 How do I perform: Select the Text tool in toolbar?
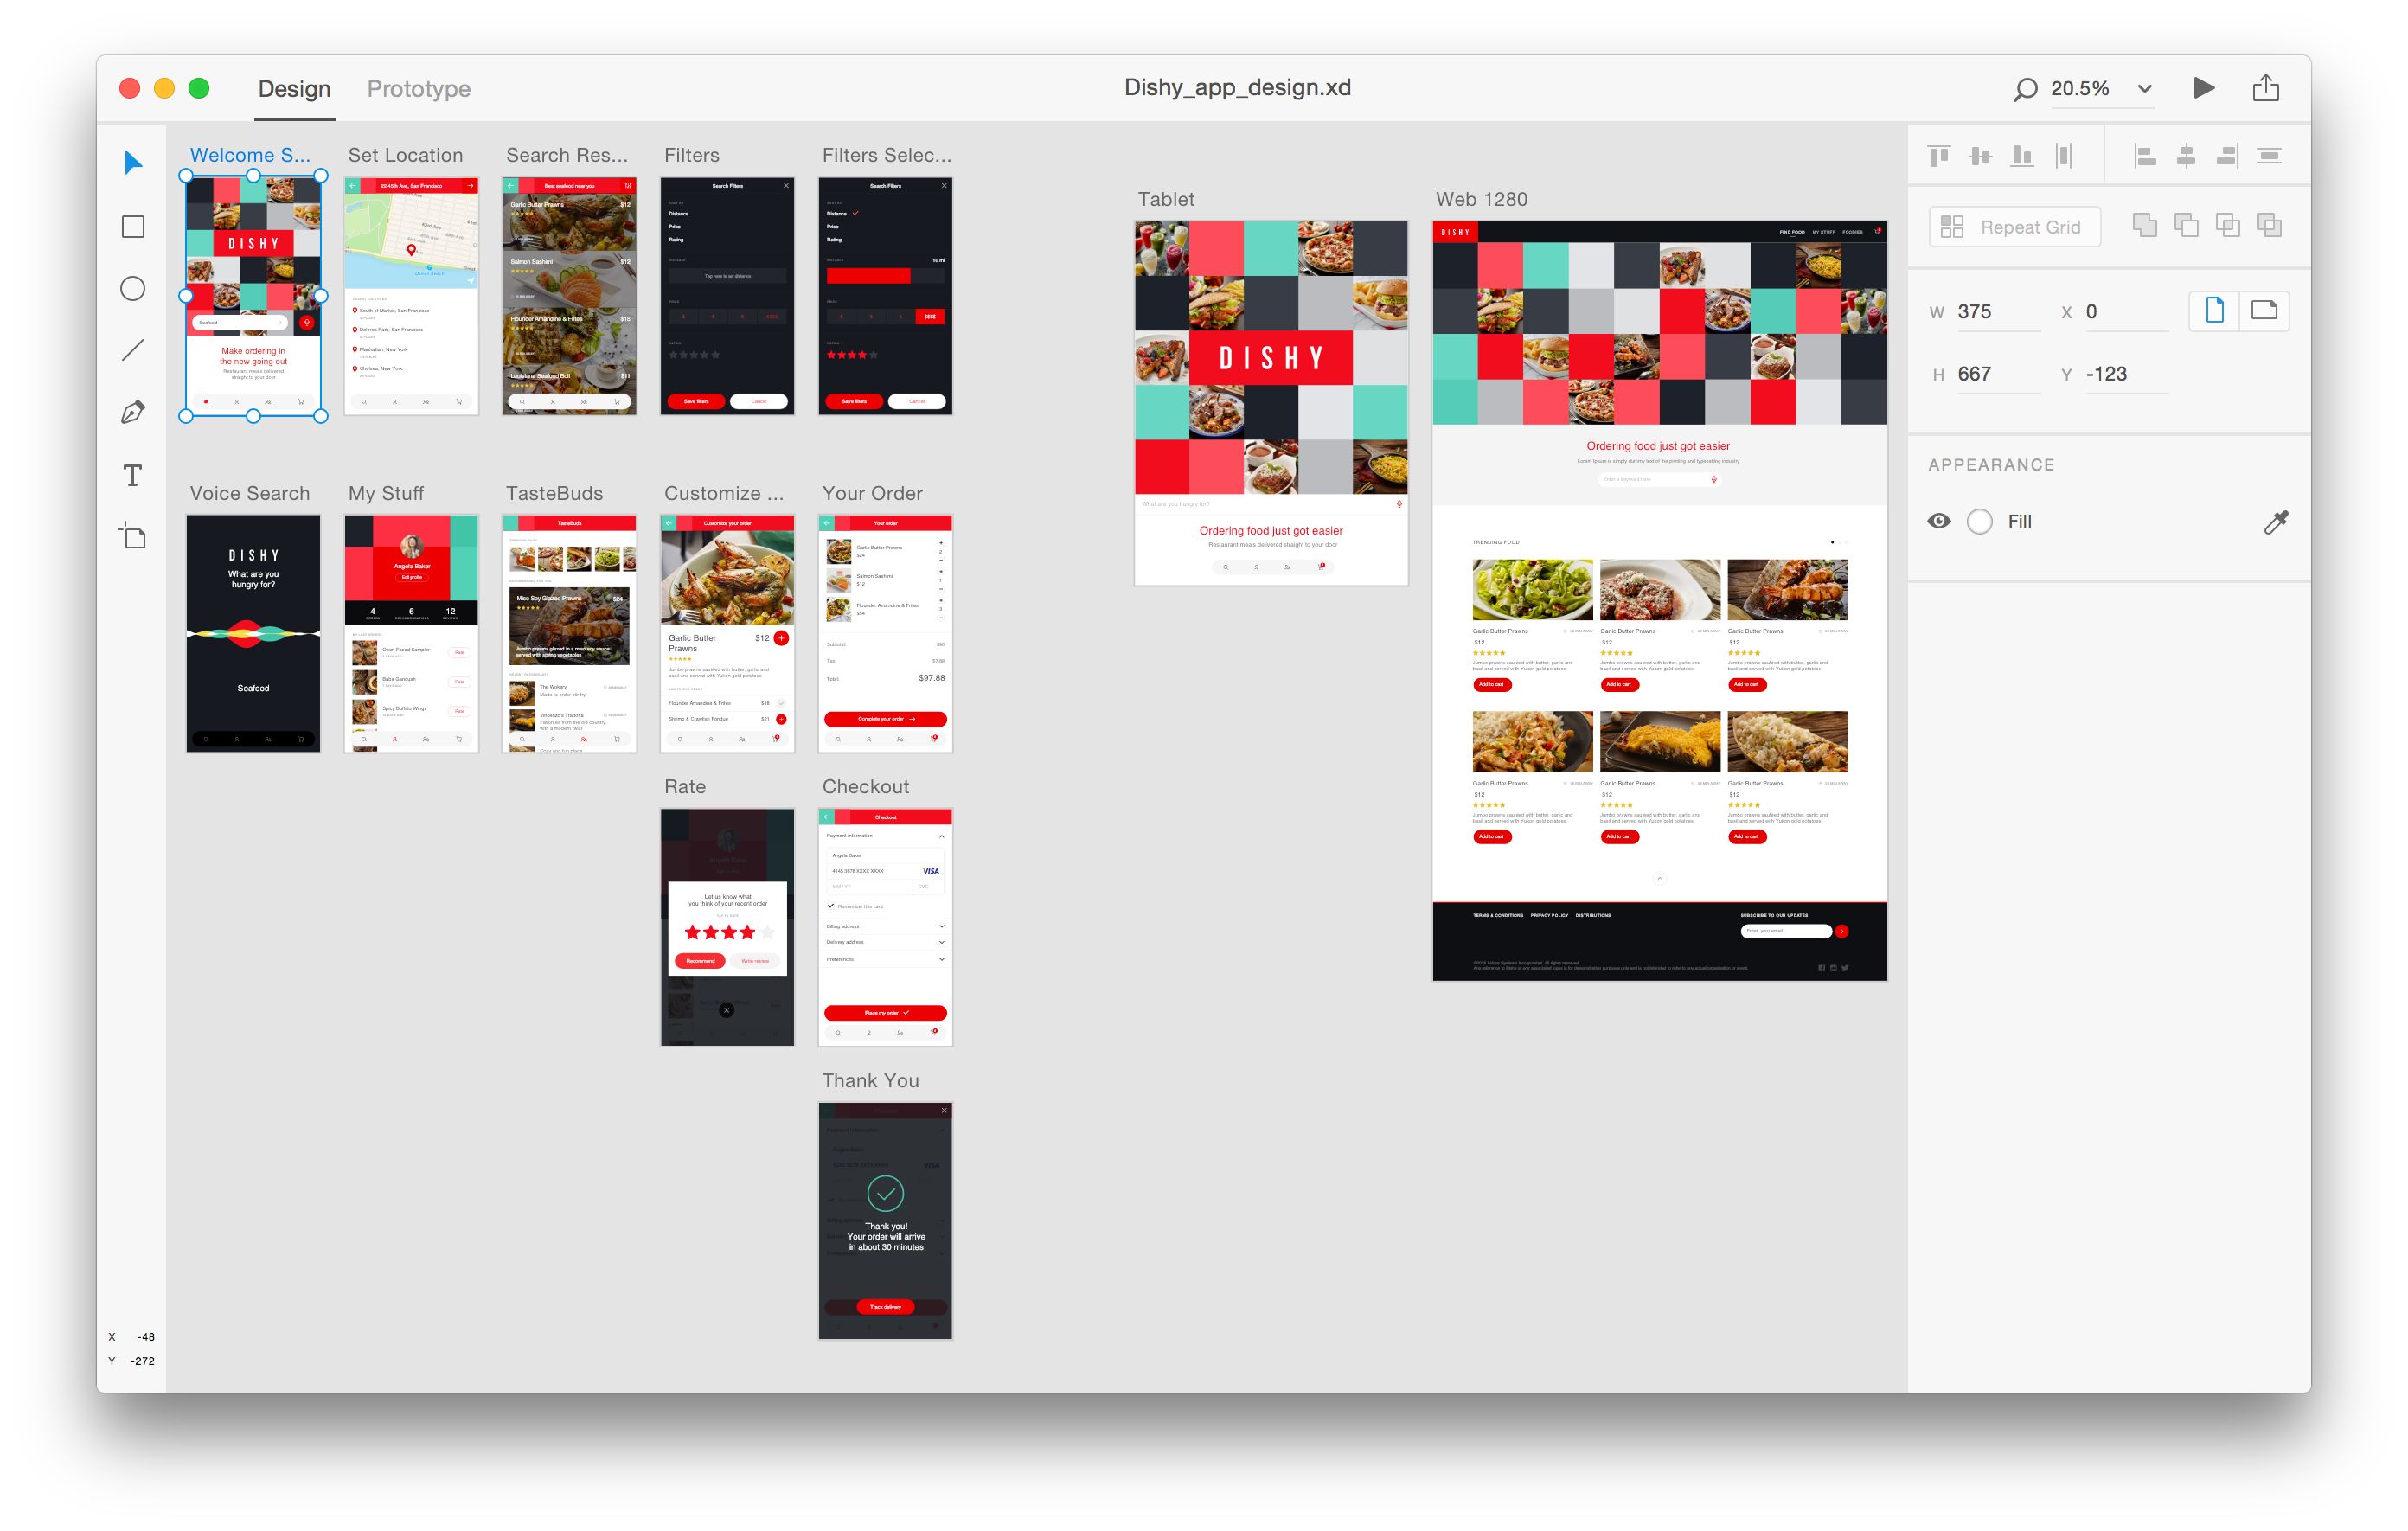click(x=137, y=474)
